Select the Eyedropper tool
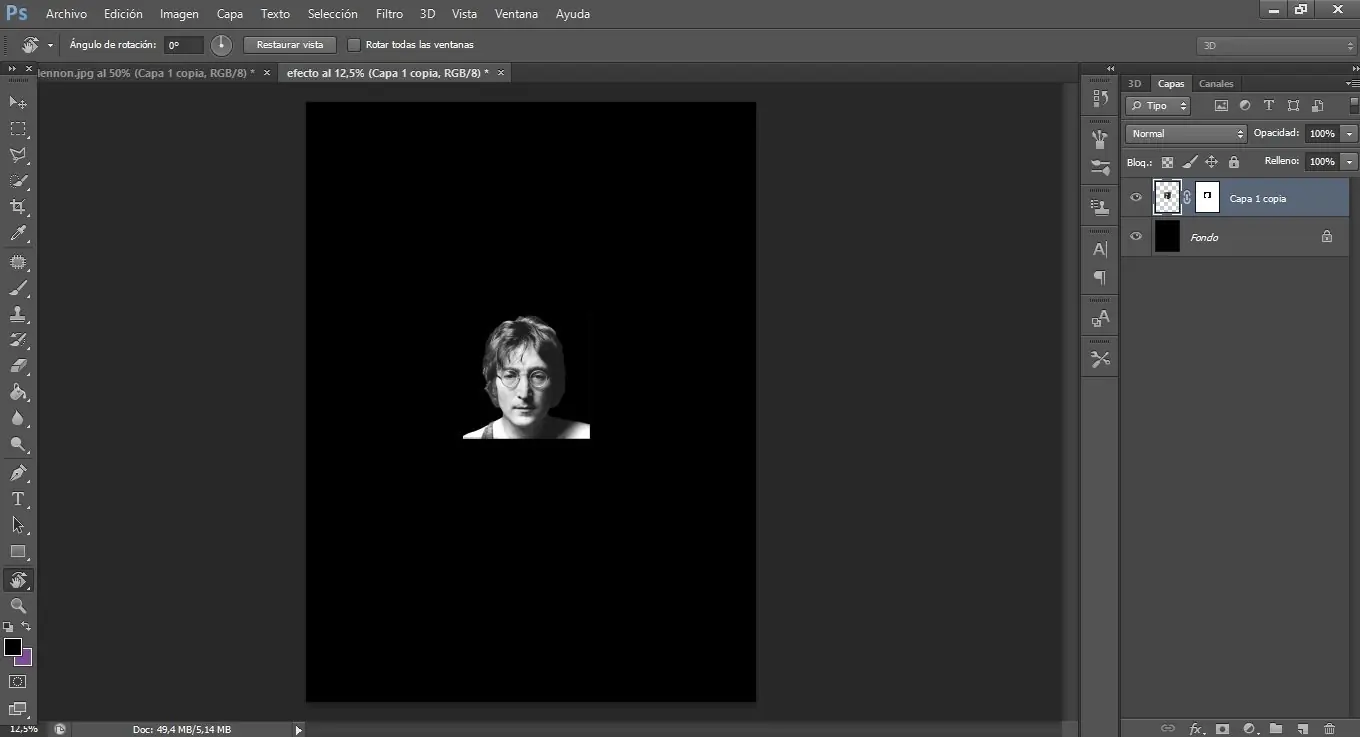The image size is (1360, 737). tap(18, 234)
